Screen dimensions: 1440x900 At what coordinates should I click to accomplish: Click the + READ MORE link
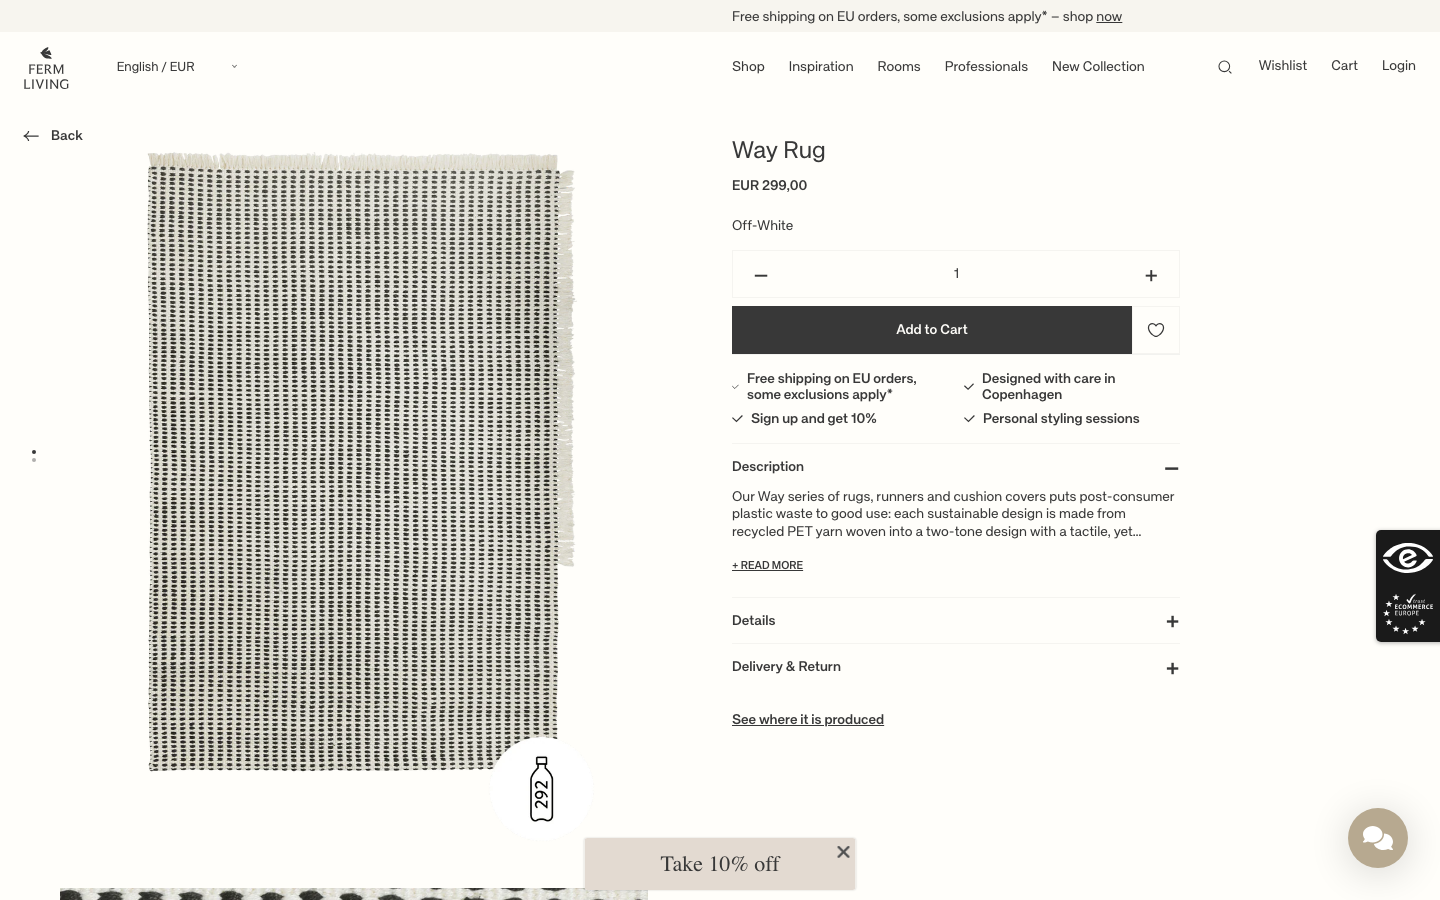click(767, 566)
